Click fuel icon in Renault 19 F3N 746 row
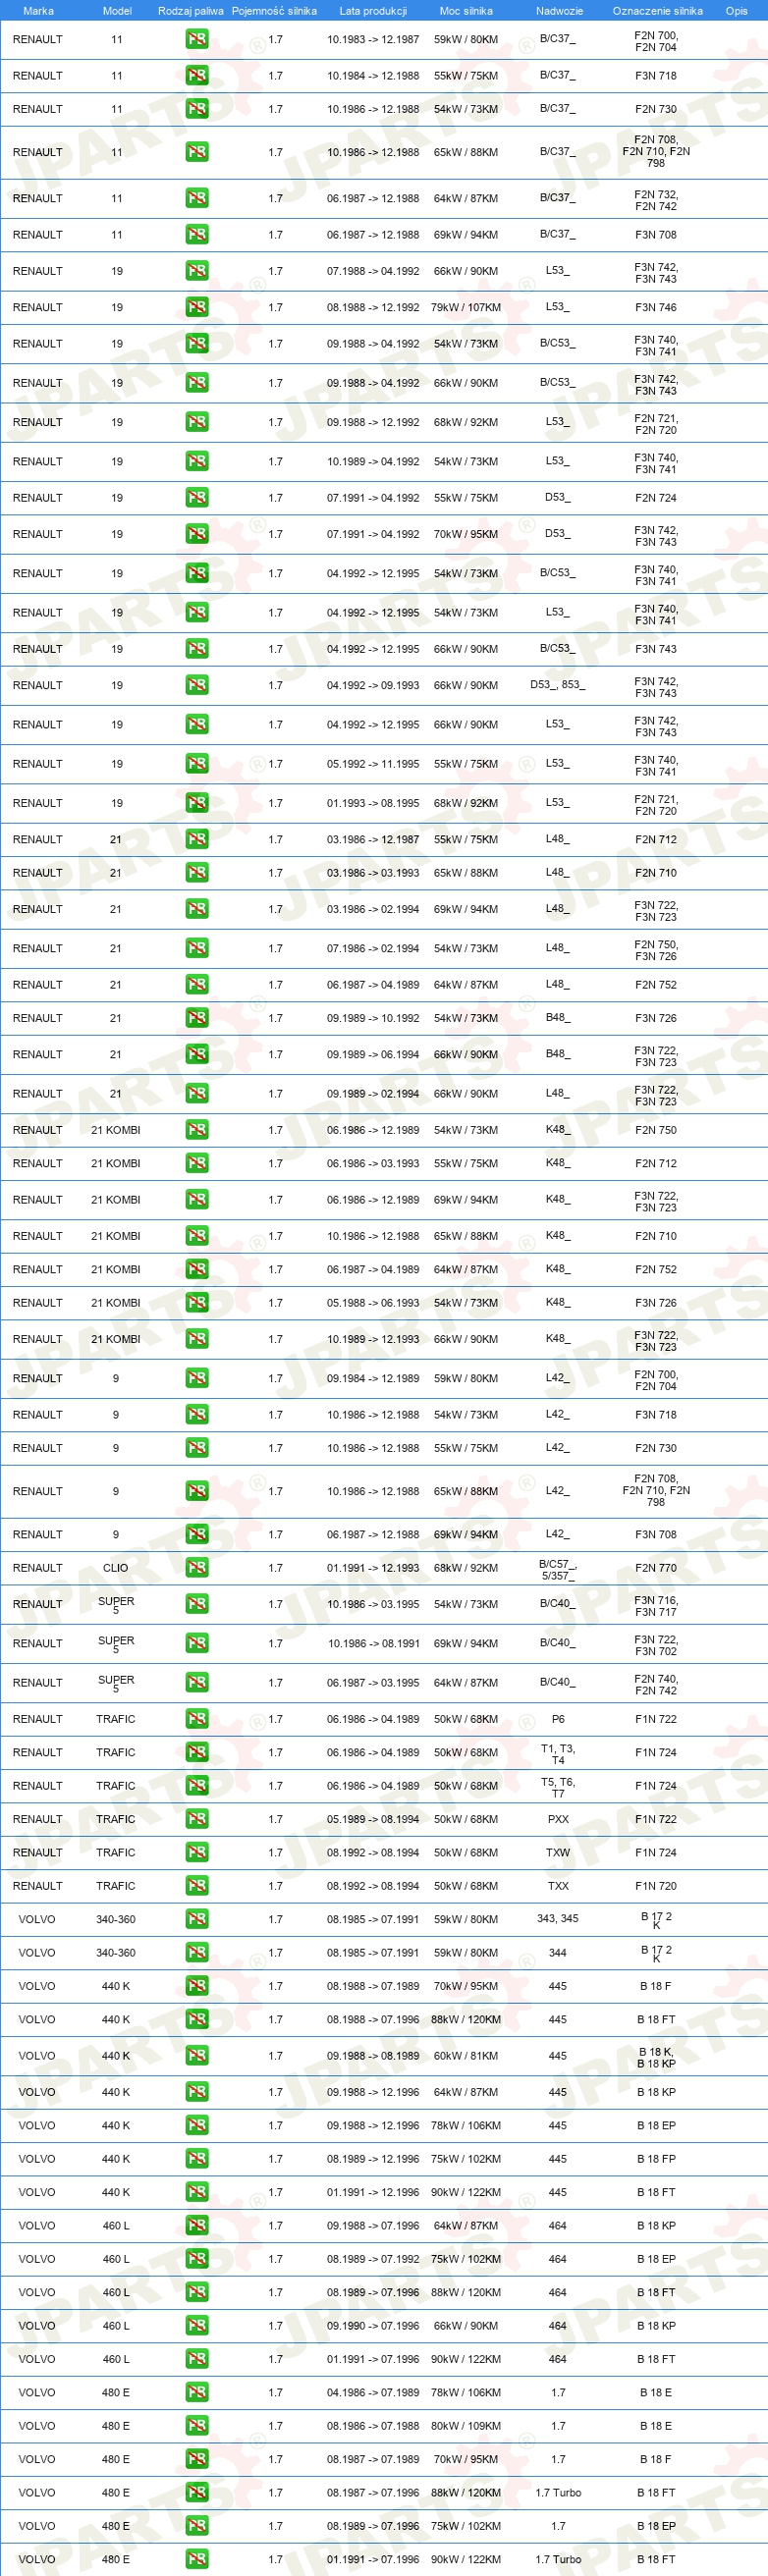 tap(197, 307)
